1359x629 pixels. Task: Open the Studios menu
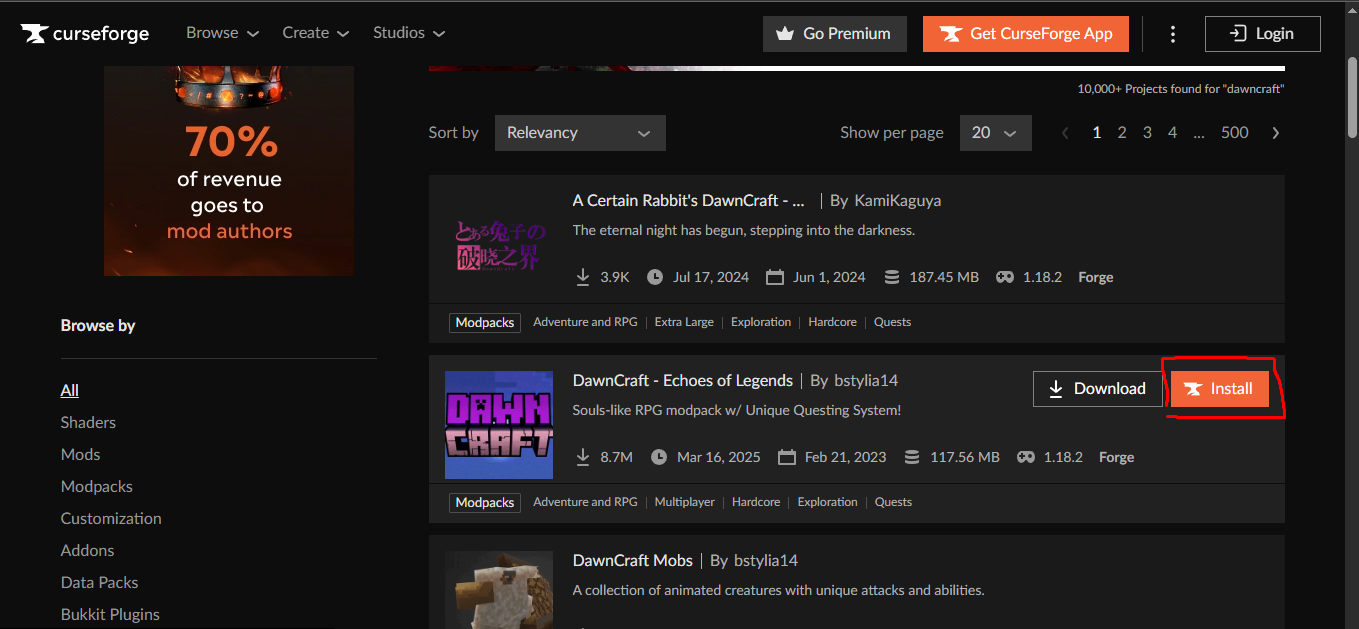409,33
